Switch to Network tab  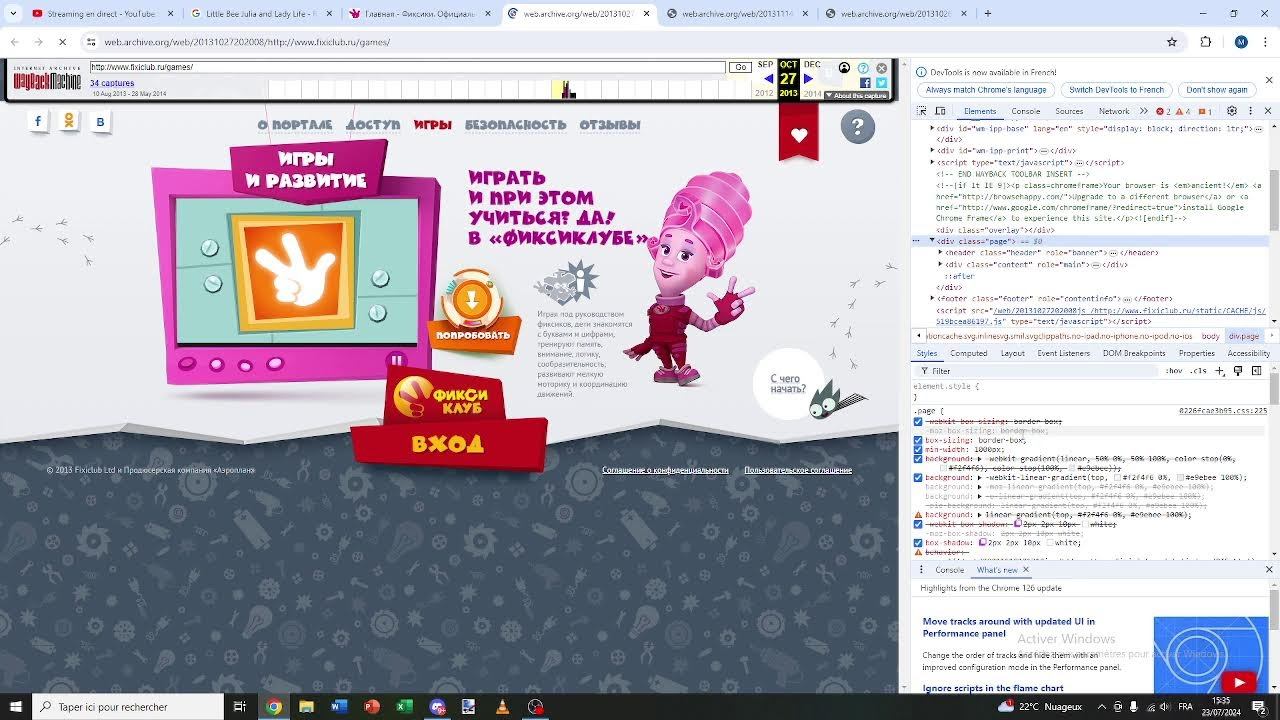[x=1114, y=112]
